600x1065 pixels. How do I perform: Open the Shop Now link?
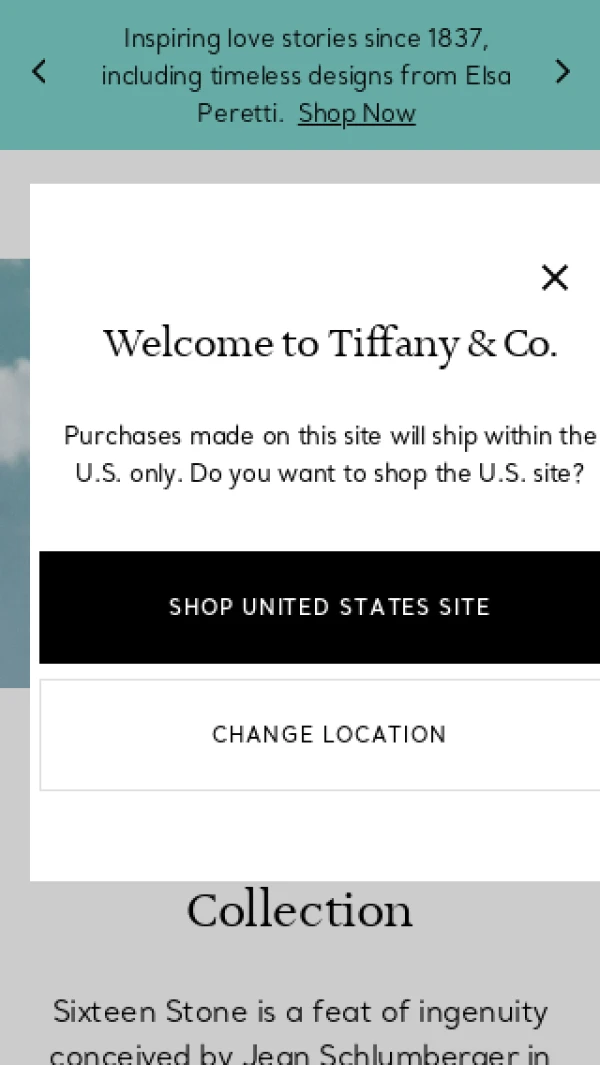click(356, 114)
